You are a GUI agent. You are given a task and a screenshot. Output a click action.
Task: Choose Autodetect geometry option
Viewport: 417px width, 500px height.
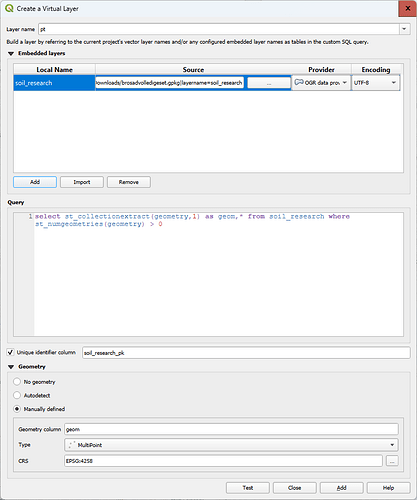tap(17, 395)
